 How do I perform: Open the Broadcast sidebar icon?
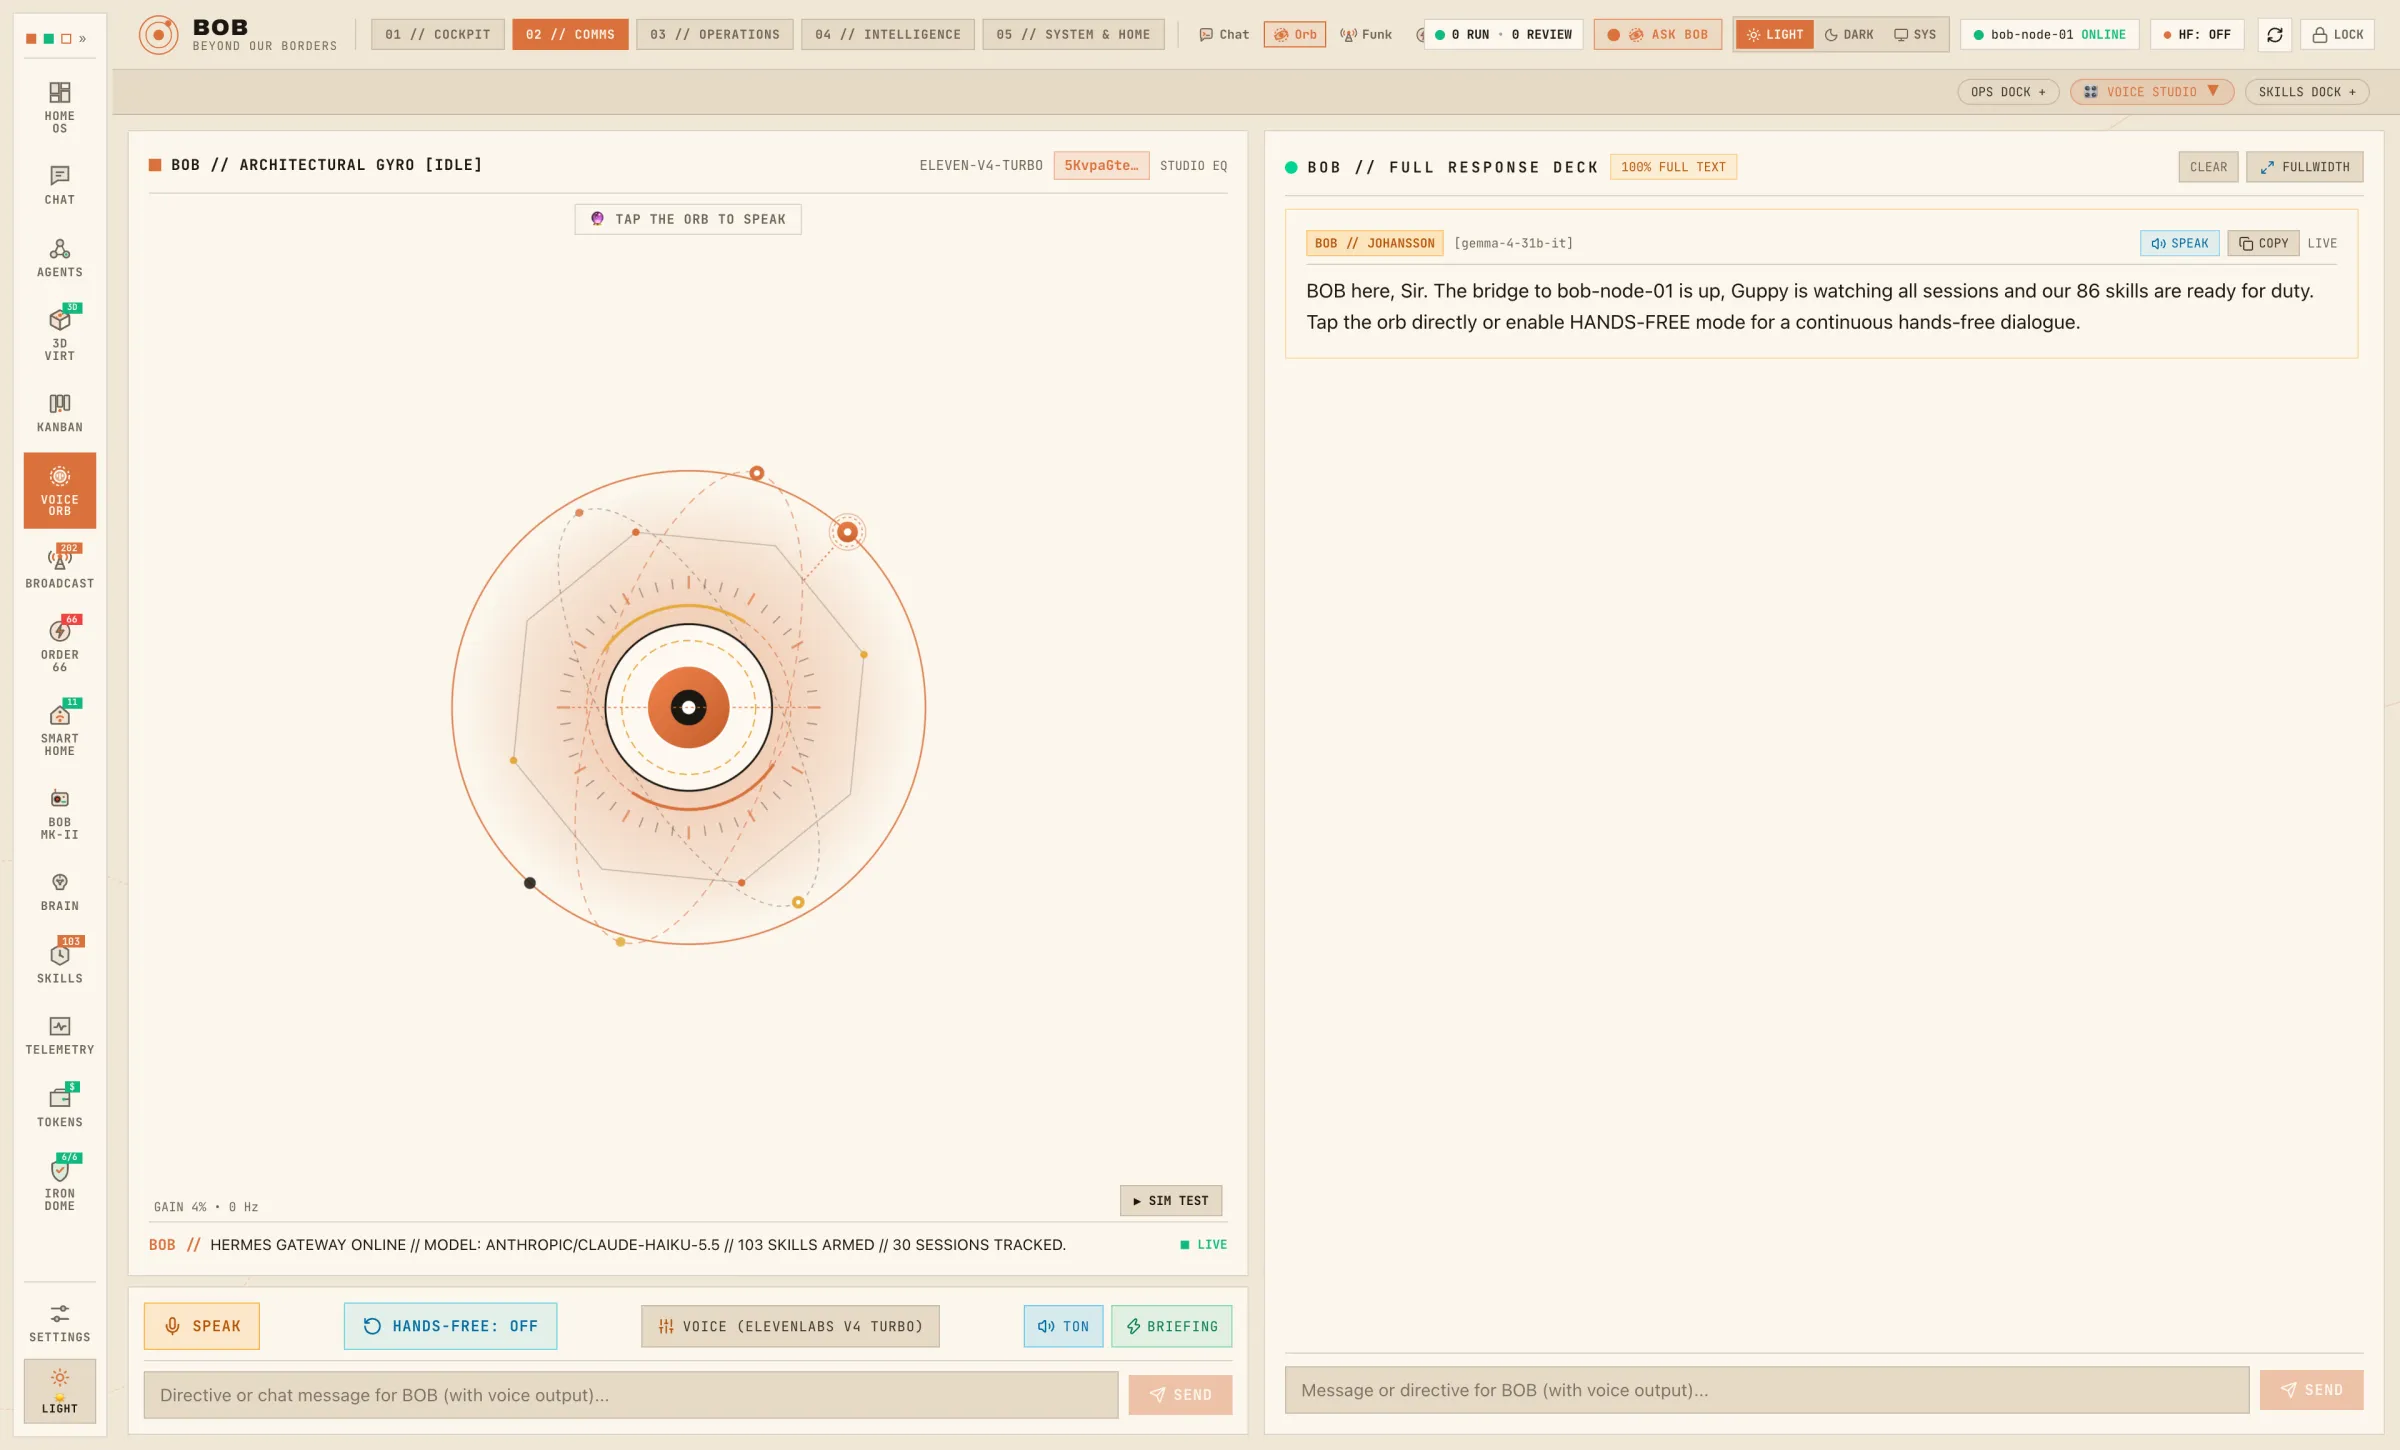[60, 568]
